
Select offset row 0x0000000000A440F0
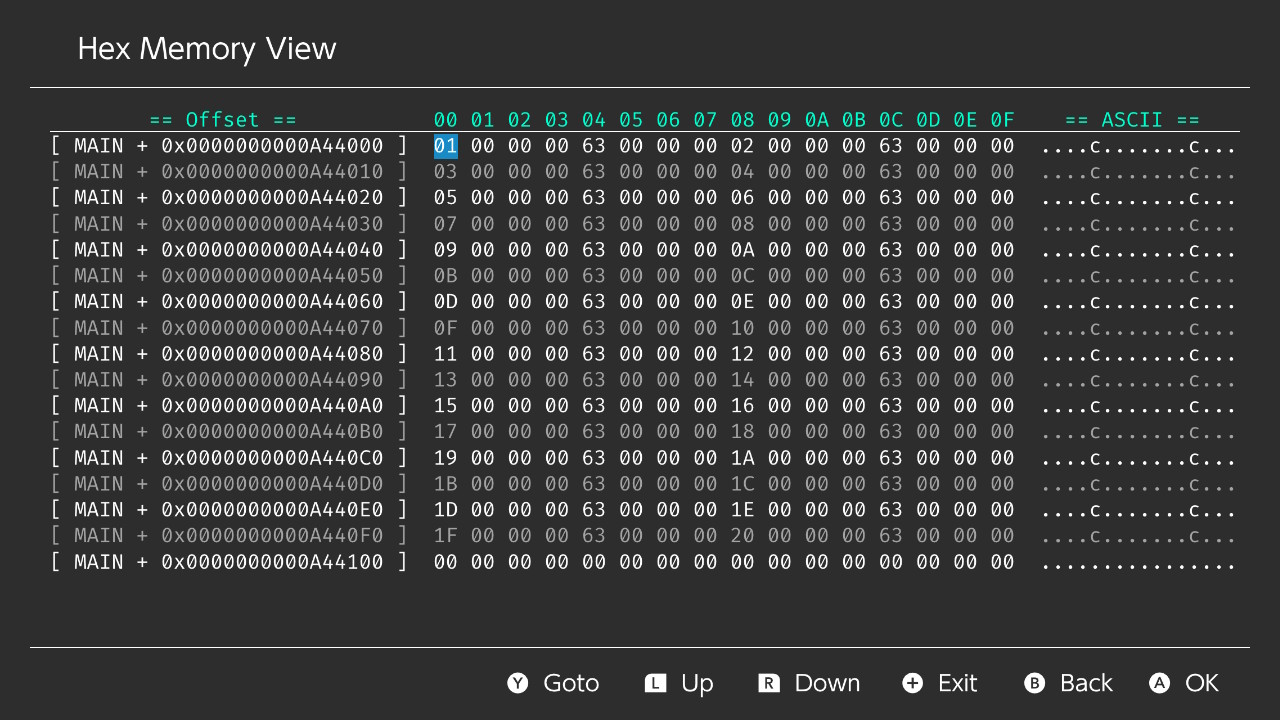point(229,536)
